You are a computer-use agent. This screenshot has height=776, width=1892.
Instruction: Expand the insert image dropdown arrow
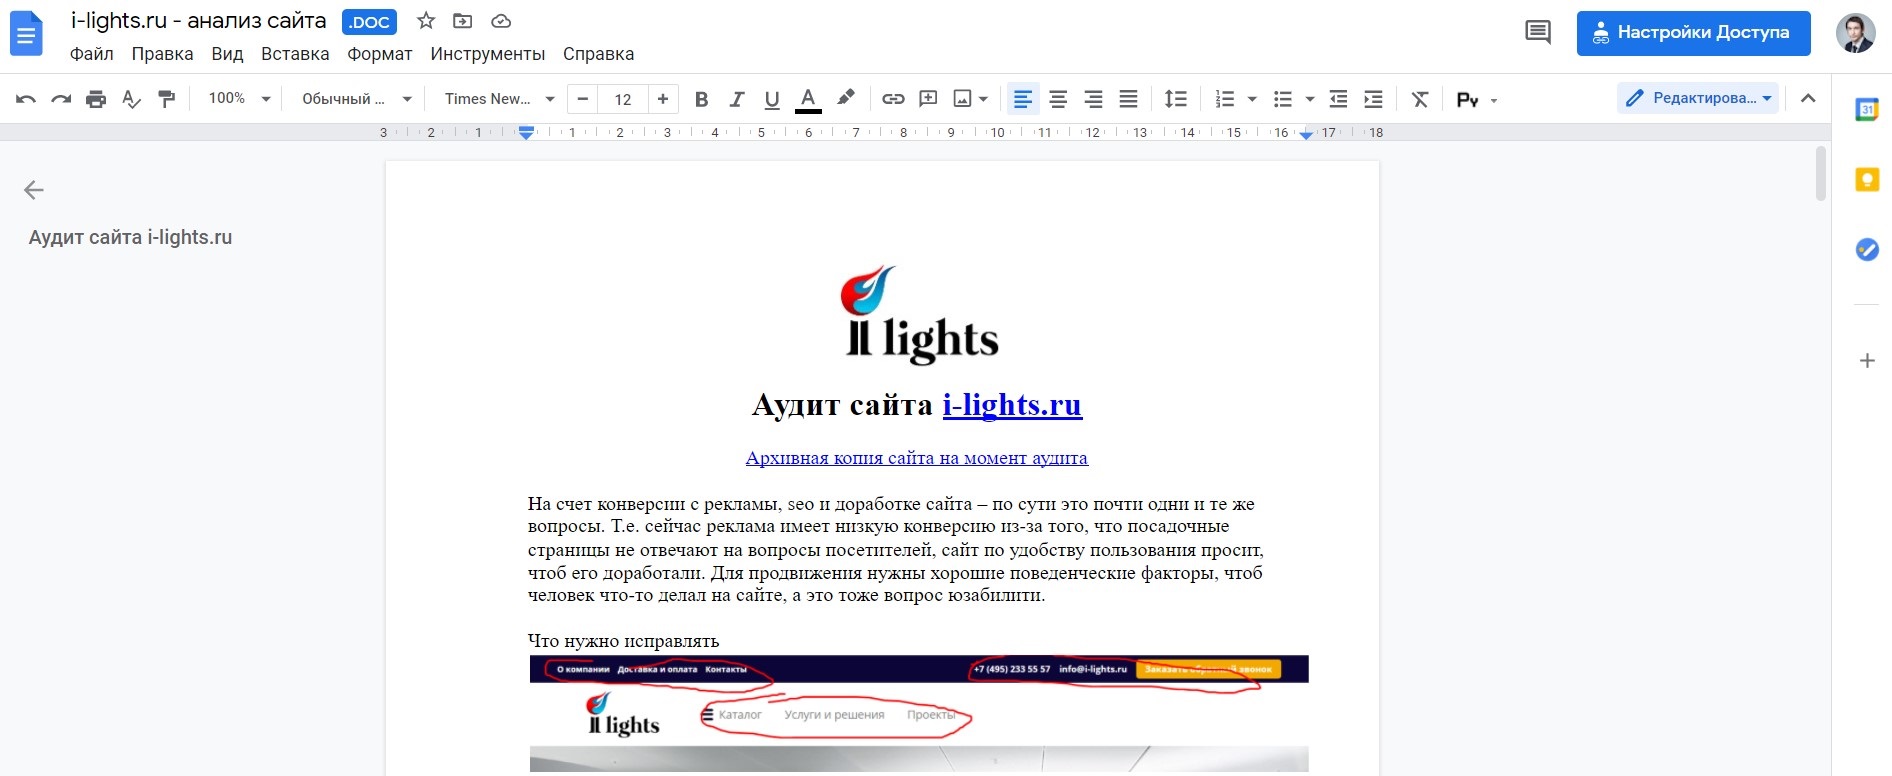pos(984,99)
